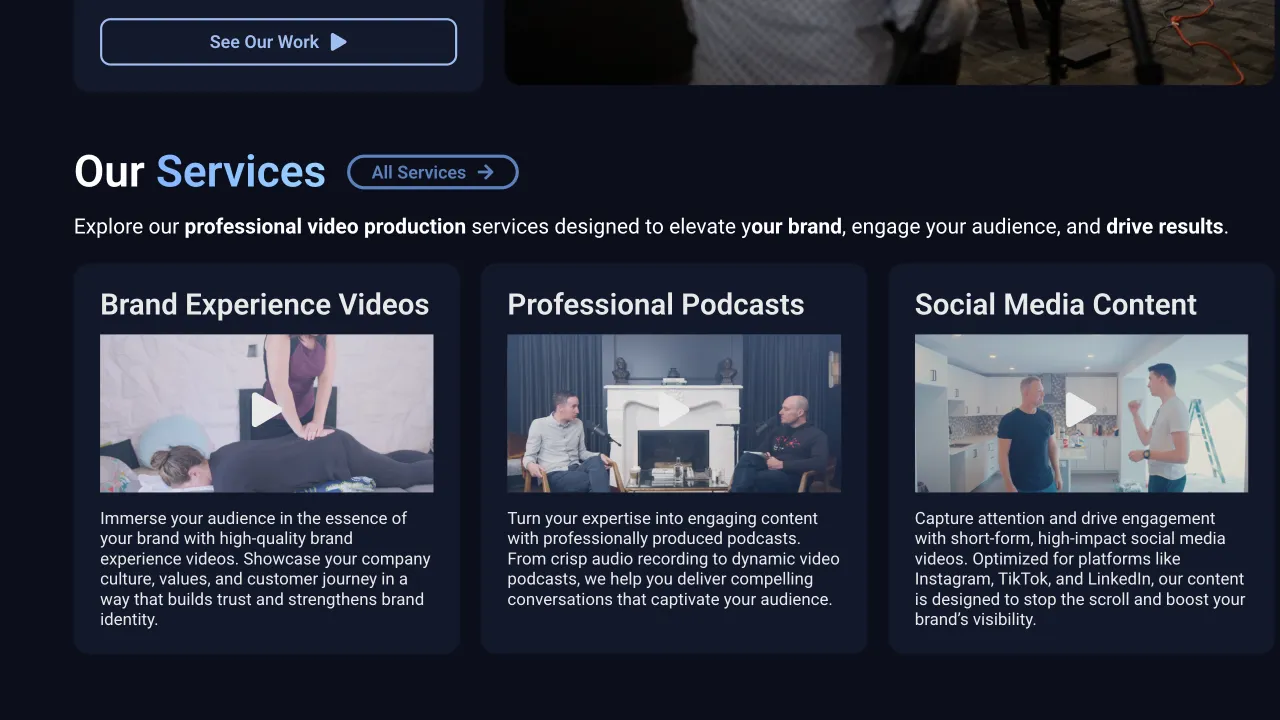
Task: Click the hero video image at top right
Action: point(890,42)
